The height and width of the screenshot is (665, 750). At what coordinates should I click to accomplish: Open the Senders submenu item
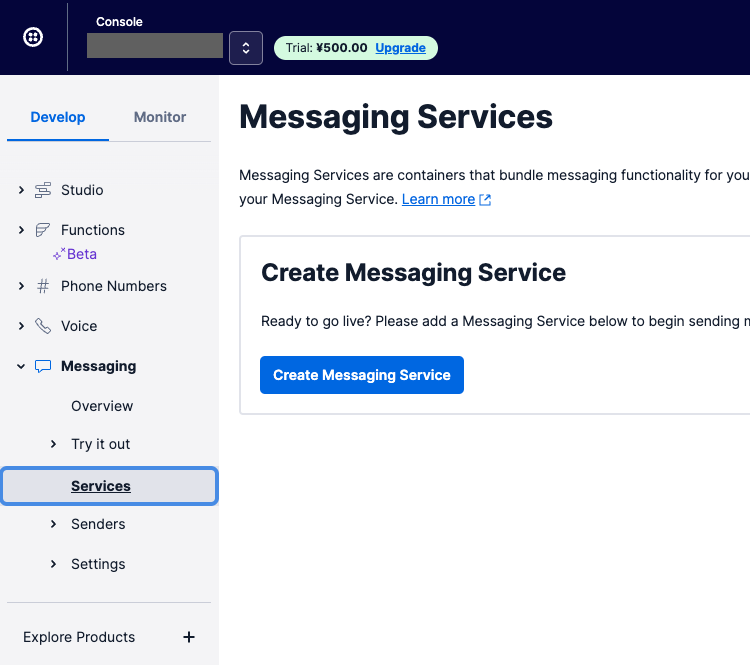[x=98, y=524]
